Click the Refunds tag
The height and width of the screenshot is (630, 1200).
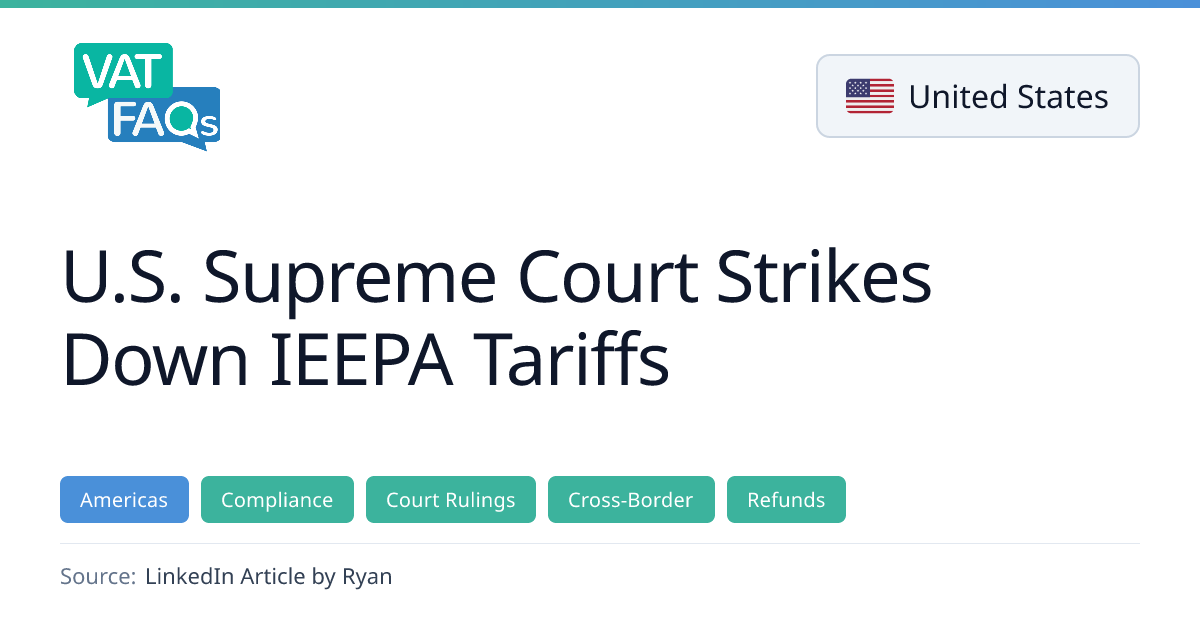[786, 500]
